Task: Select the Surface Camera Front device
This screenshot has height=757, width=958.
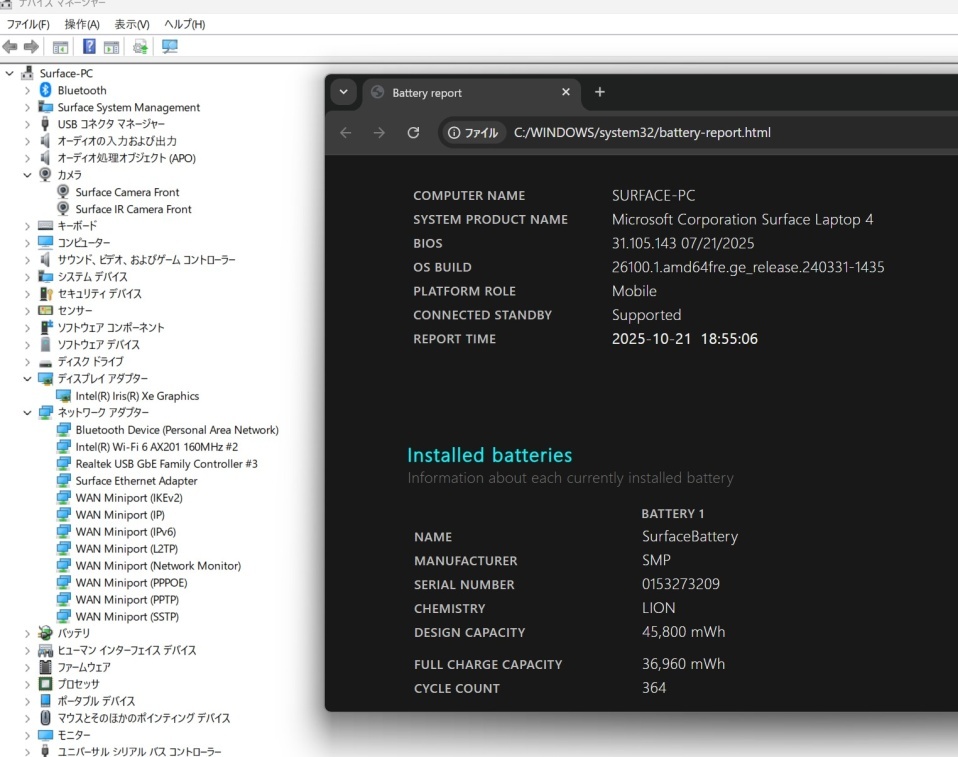Action: [127, 192]
